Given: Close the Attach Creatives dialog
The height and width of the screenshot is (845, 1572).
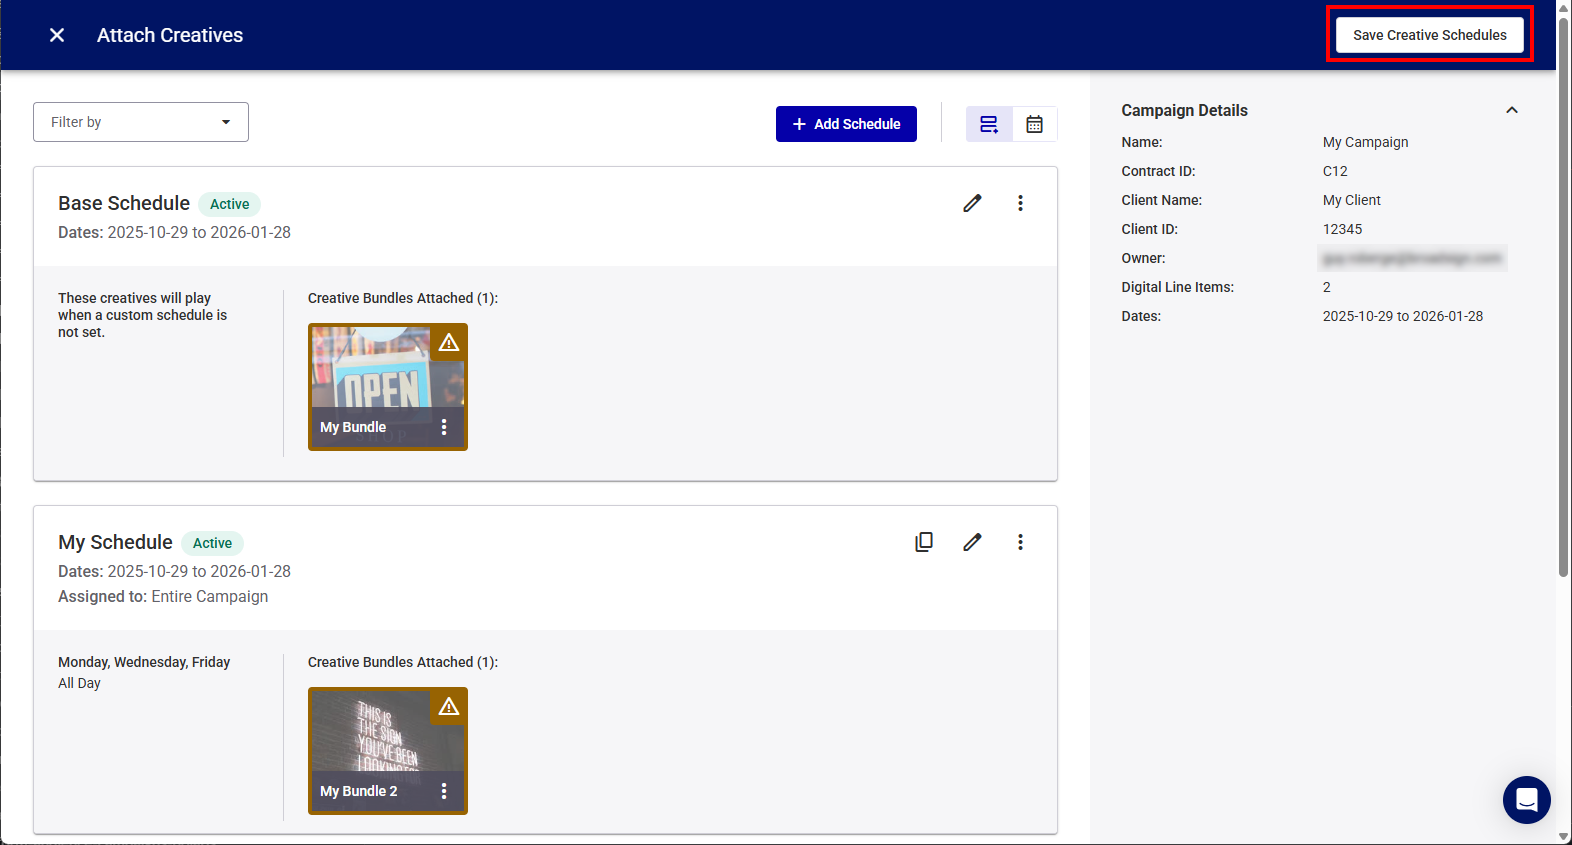Looking at the screenshot, I should click(57, 35).
